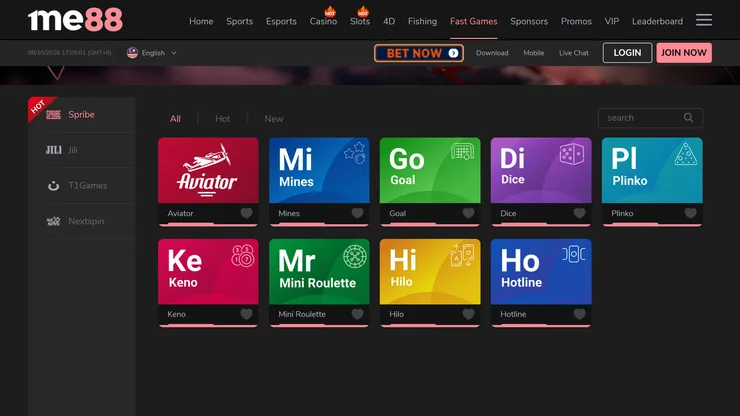Open the VIP menu item
This screenshot has width=740, height=416.
[612, 21]
